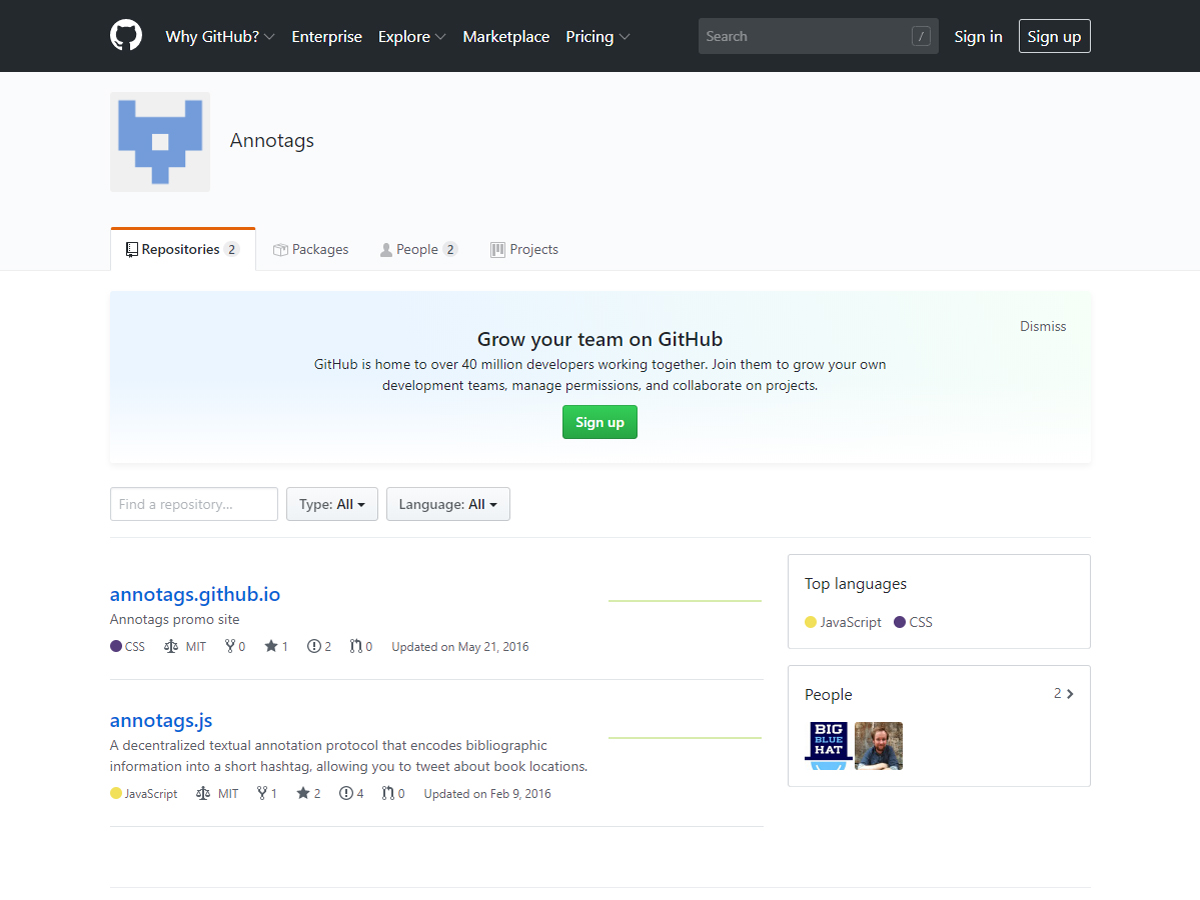Expand the Why GitHub? menu
Screen dimensions: 1200x900
220,36
